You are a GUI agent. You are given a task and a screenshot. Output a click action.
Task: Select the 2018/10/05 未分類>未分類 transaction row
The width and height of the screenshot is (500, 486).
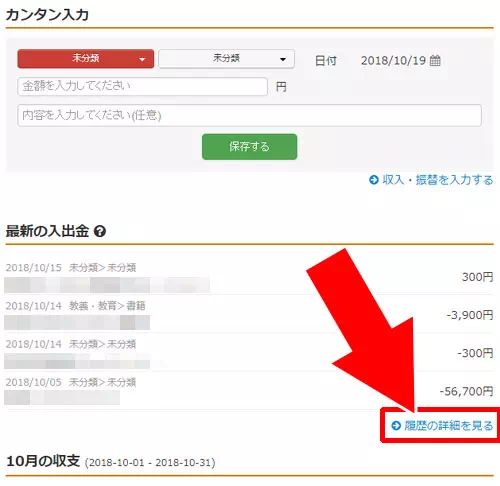click(249, 391)
